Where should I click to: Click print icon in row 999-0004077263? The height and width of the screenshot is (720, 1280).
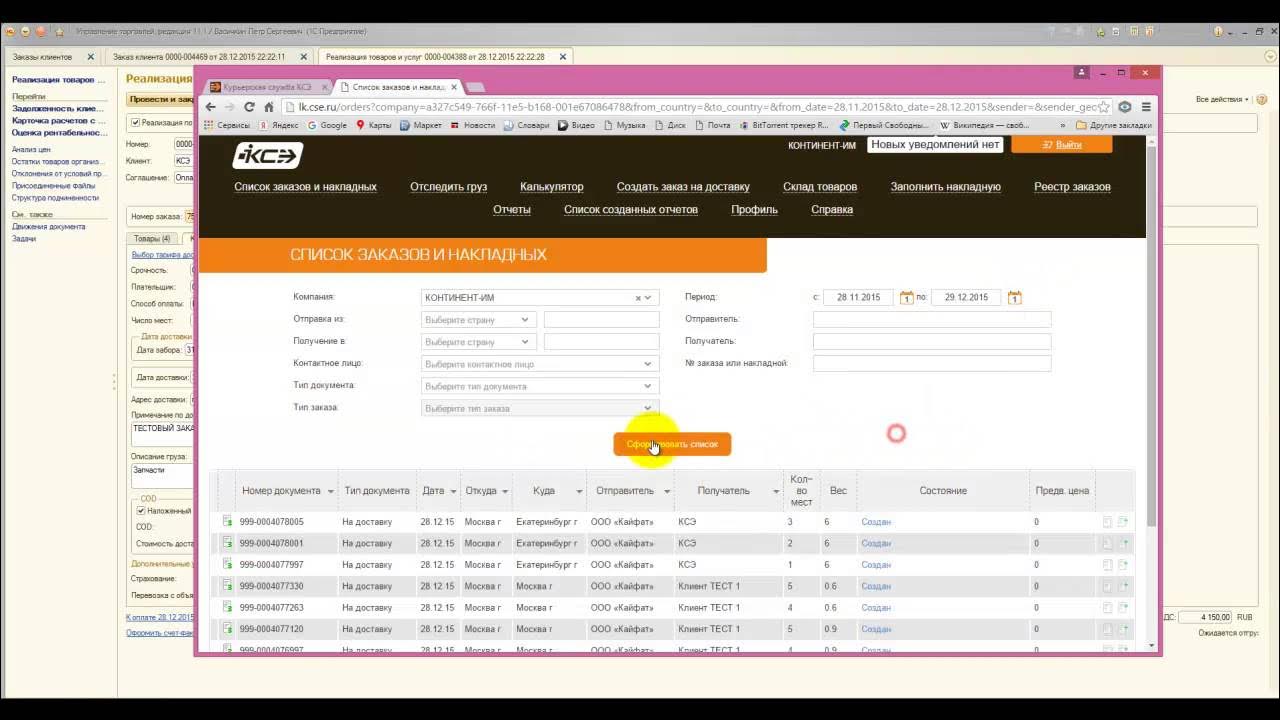pos(1107,608)
